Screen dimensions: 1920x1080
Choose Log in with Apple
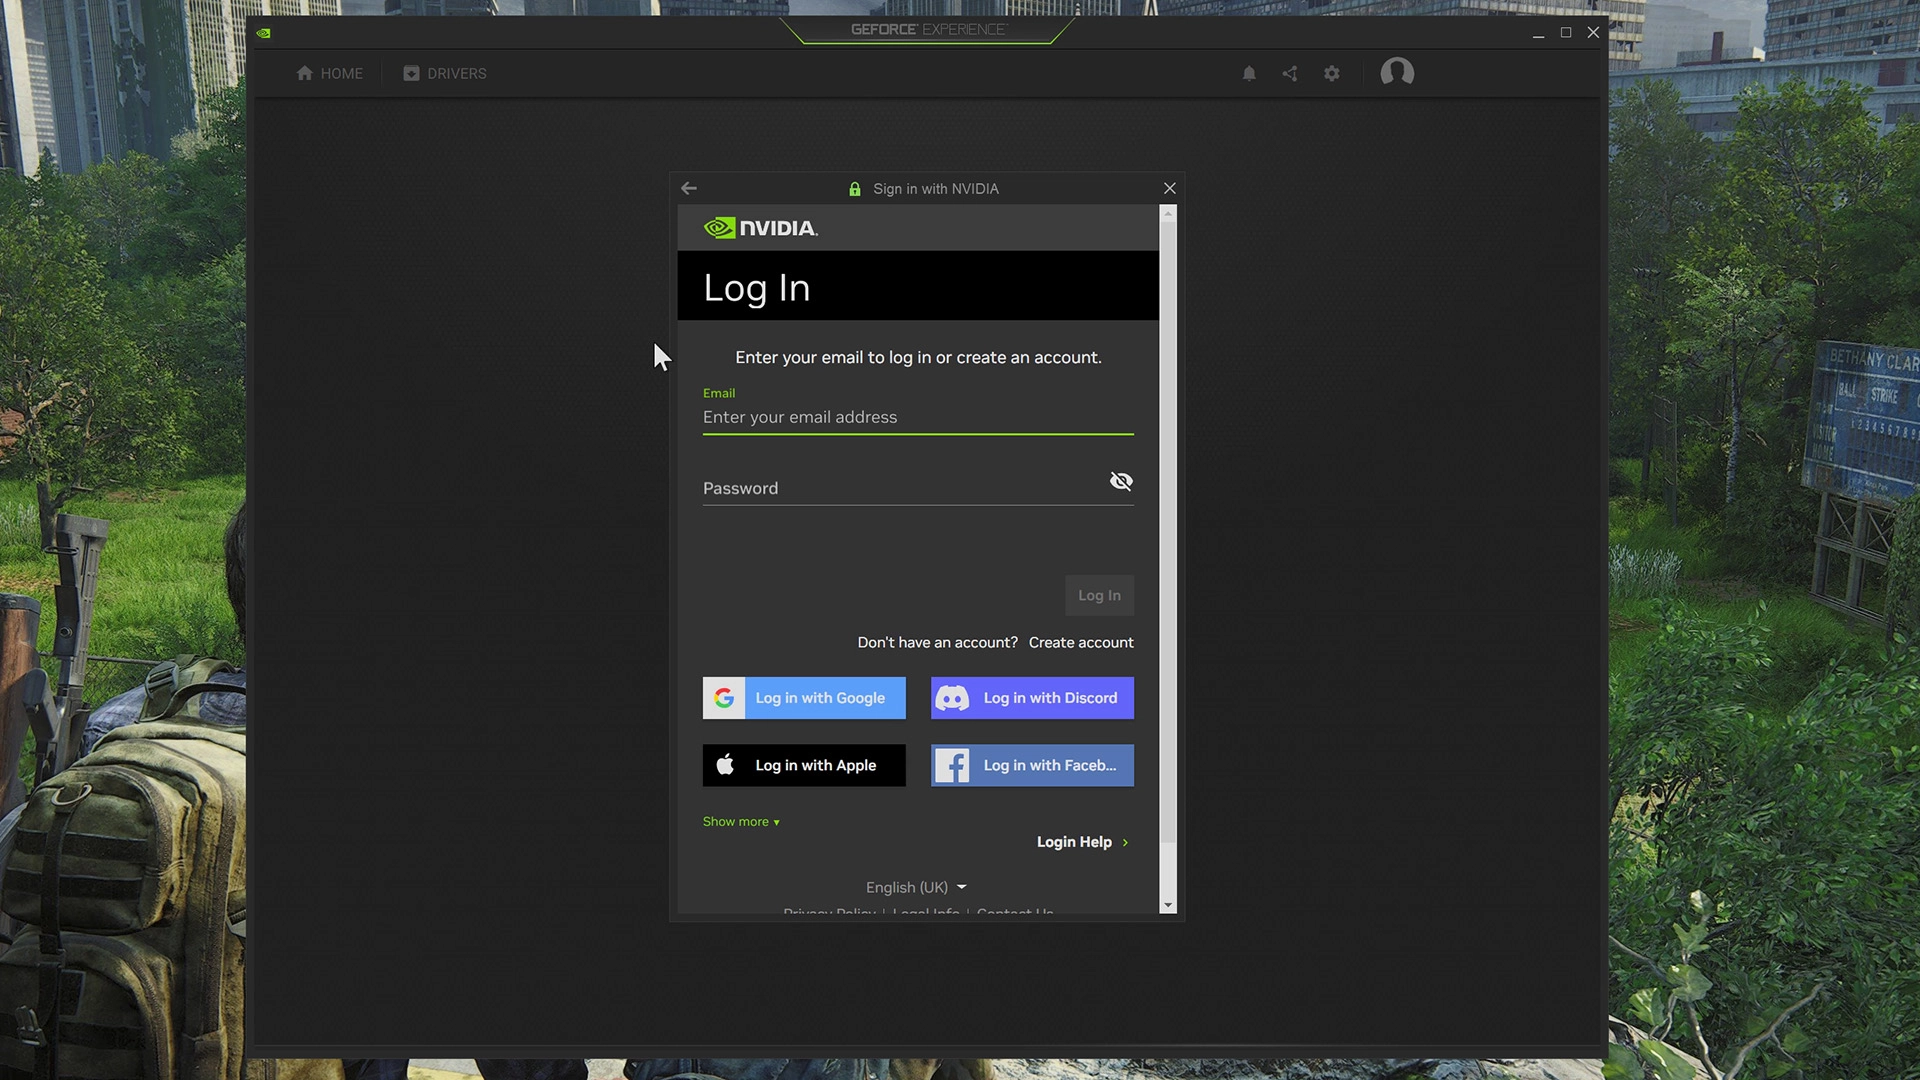click(804, 765)
